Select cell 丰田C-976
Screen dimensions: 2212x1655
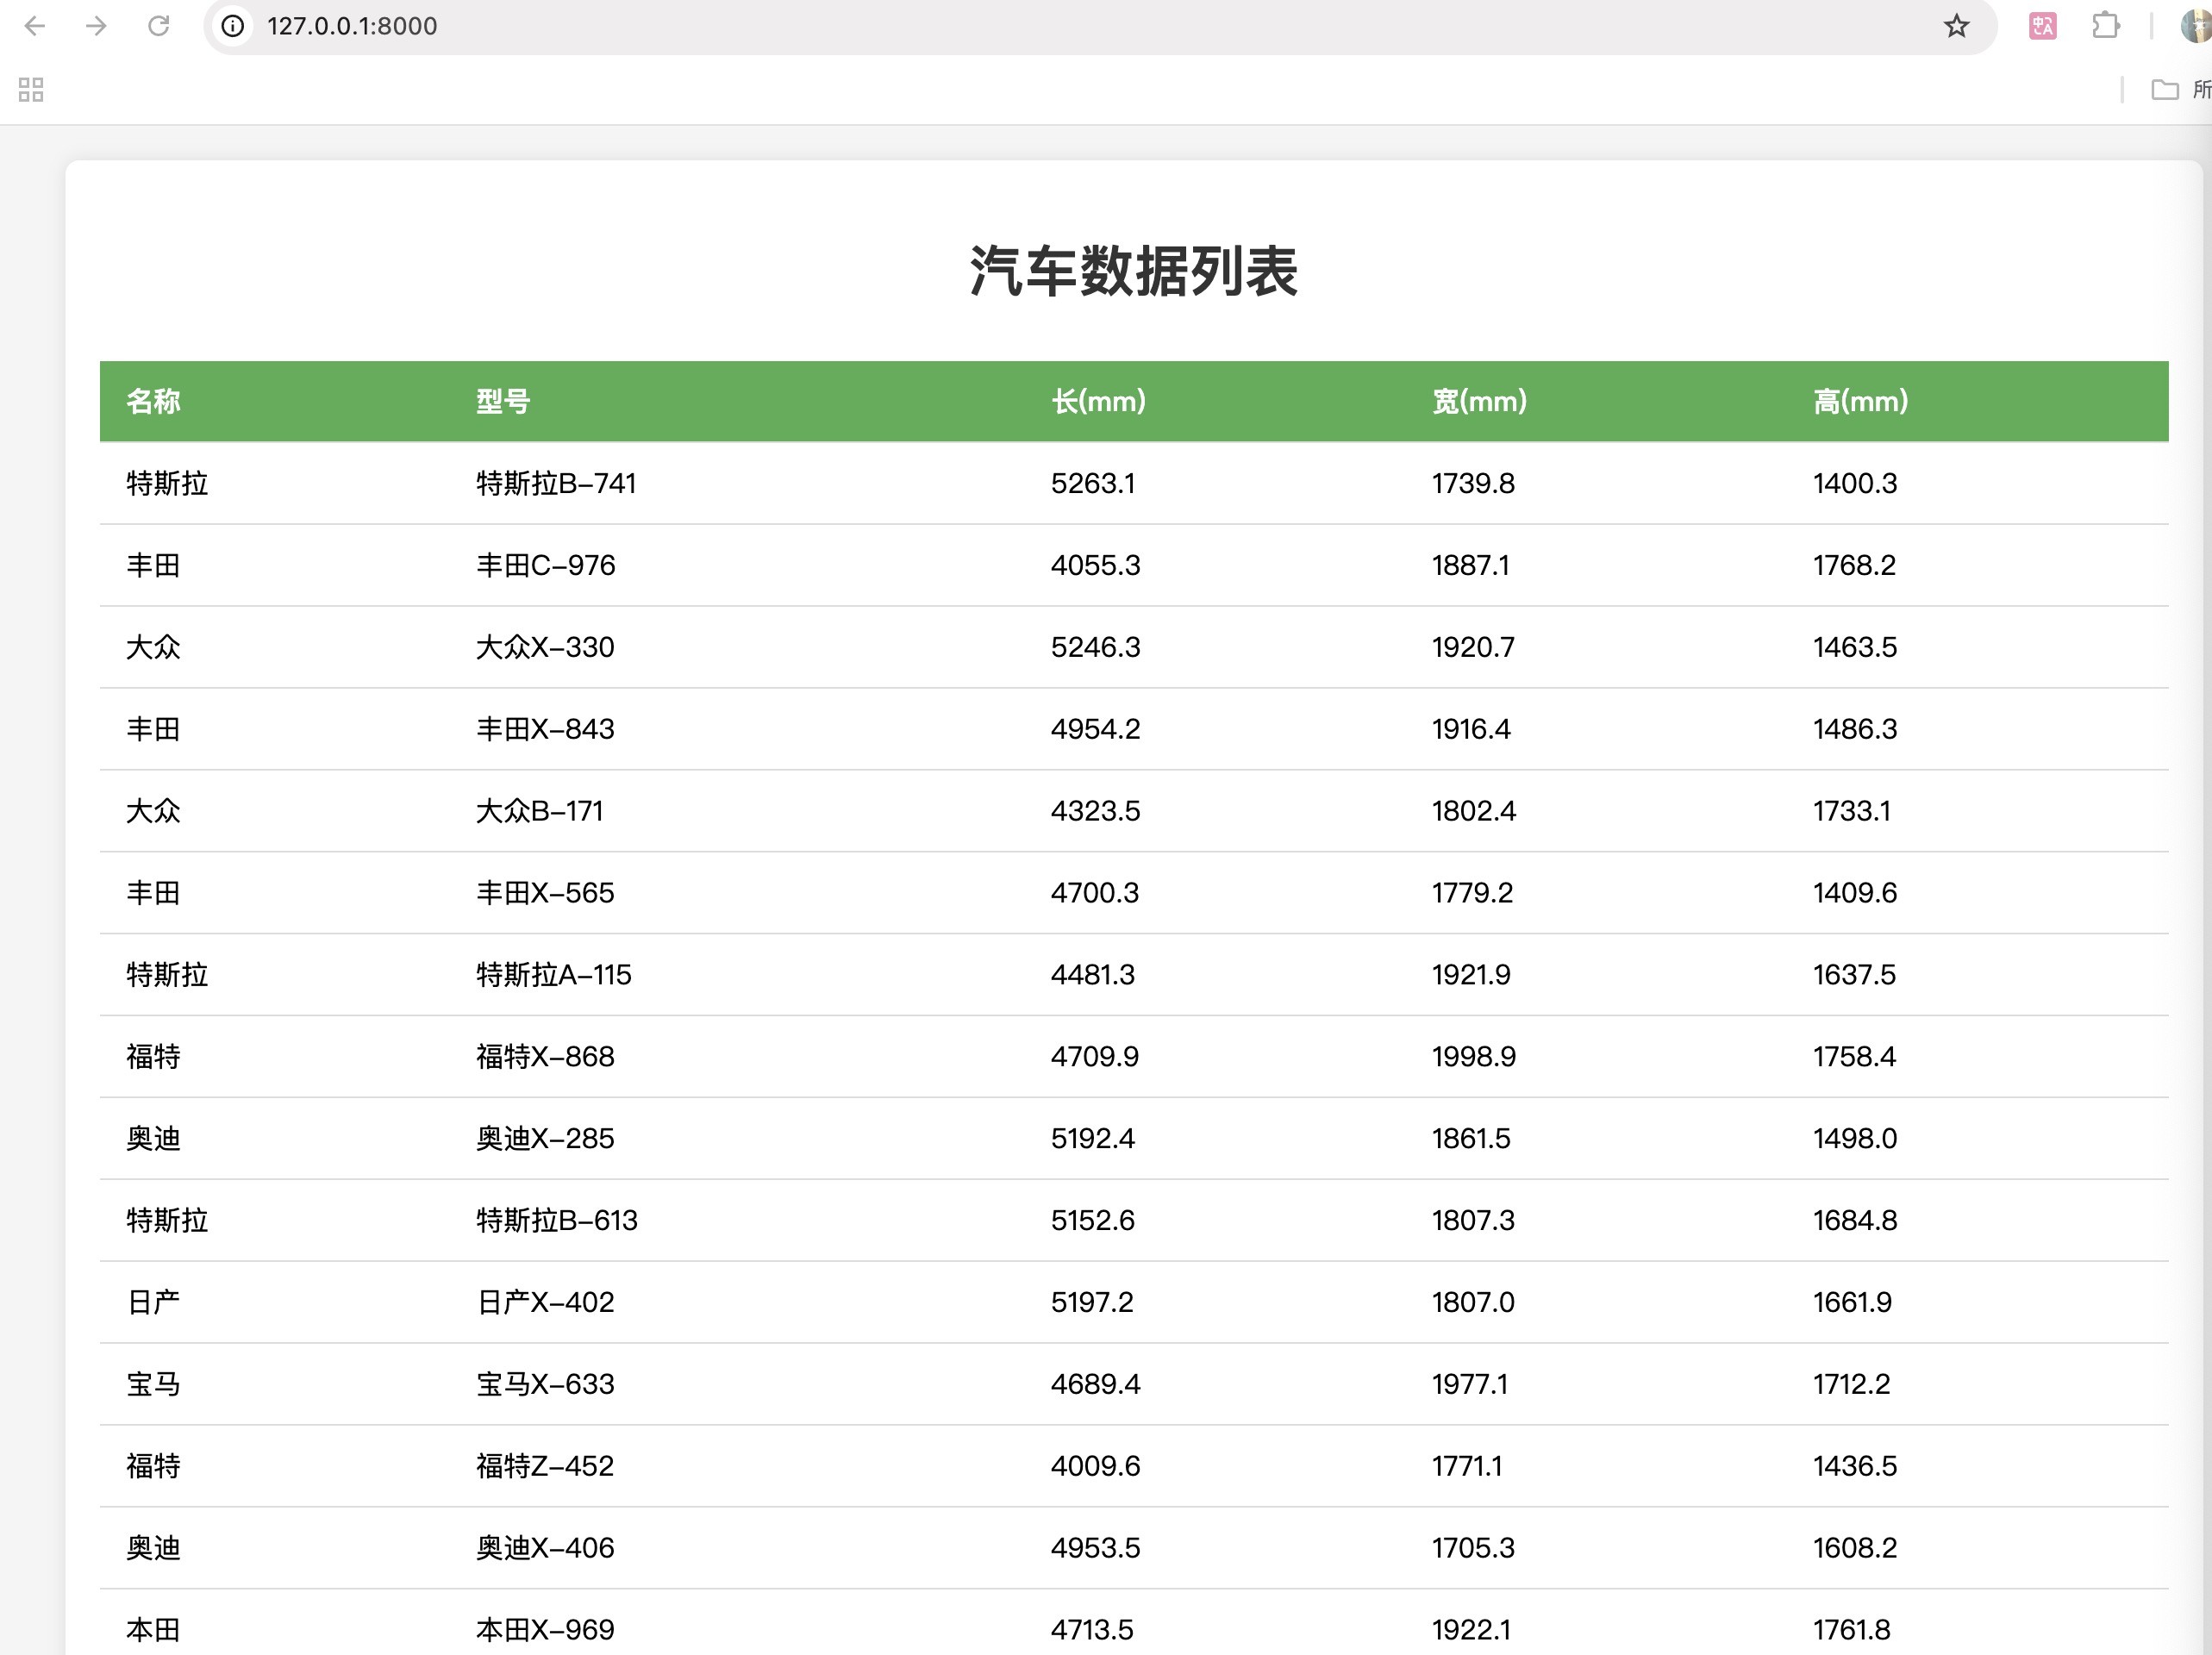pos(545,565)
